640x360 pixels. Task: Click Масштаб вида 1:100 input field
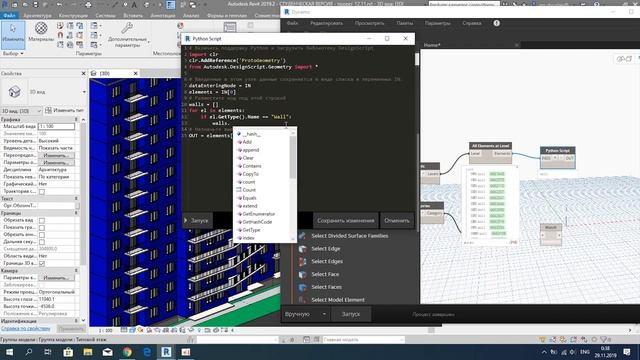click(56, 127)
